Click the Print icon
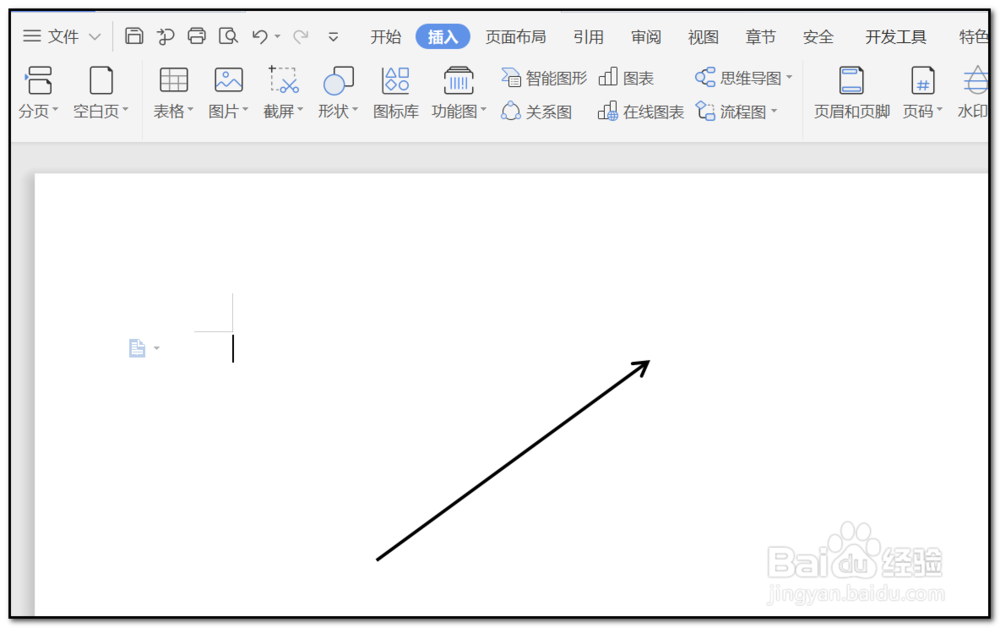 point(196,36)
